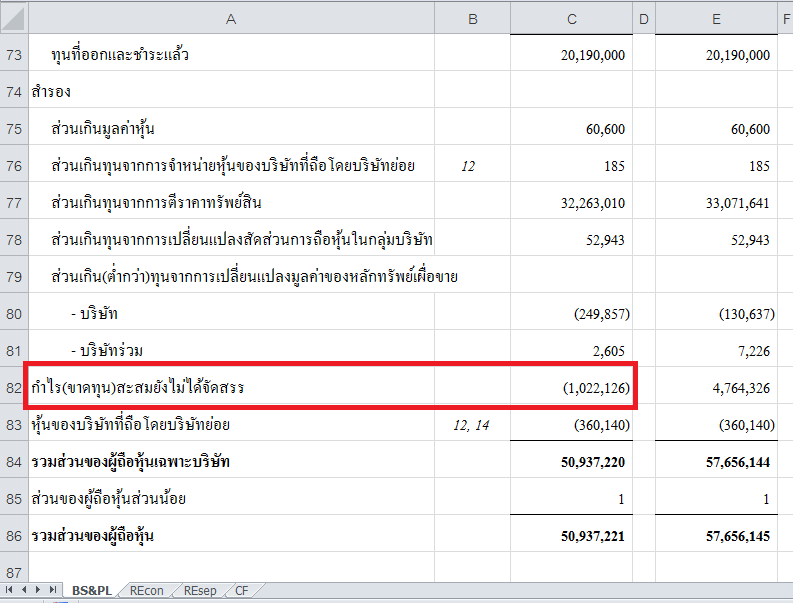Screen dimensions: 793x603
Task: Switch to the BS&PL sheet tab
Action: pyautogui.click(x=92, y=590)
